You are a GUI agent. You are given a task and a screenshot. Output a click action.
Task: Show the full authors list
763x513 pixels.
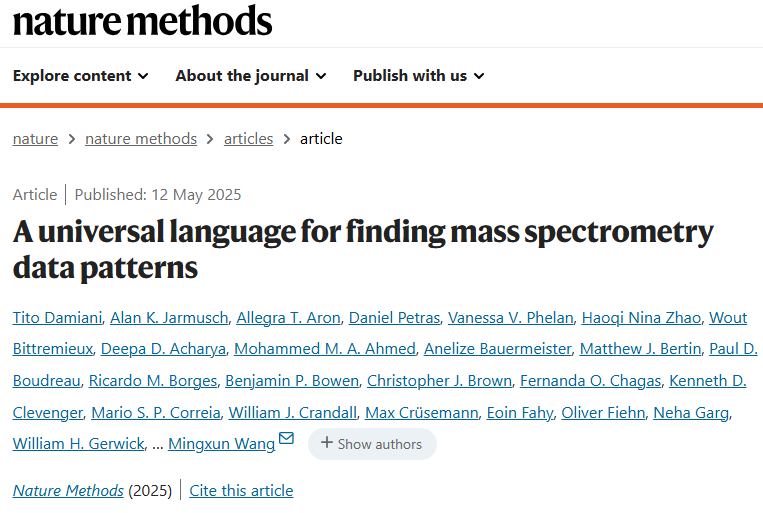[x=372, y=444]
